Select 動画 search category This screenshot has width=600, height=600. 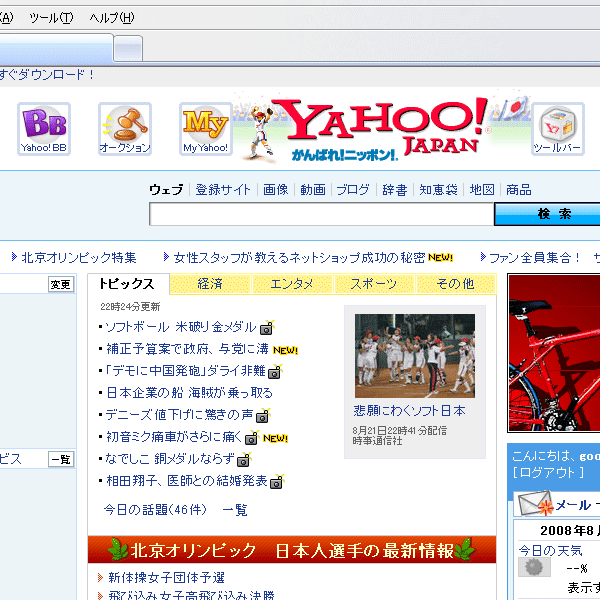(313, 189)
